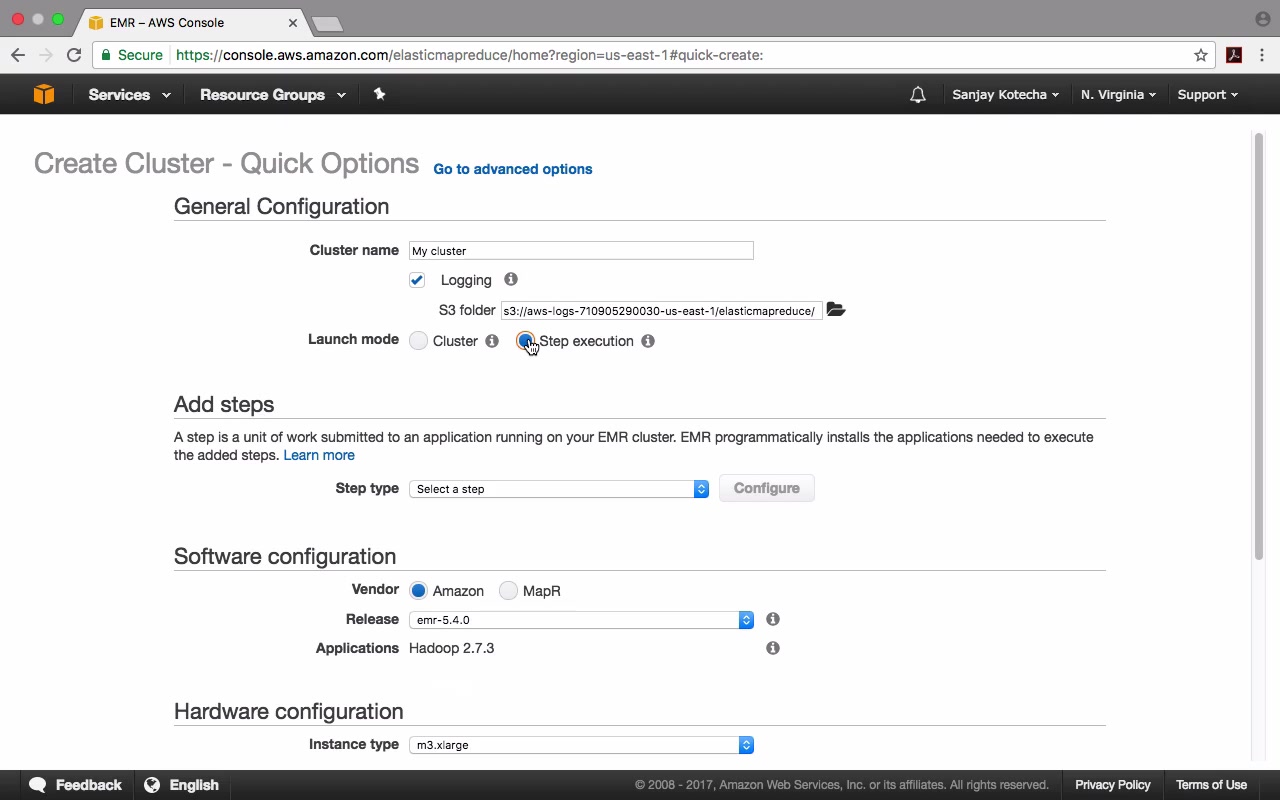Click the Feedback button in footer
1280x800 pixels.
click(76, 785)
